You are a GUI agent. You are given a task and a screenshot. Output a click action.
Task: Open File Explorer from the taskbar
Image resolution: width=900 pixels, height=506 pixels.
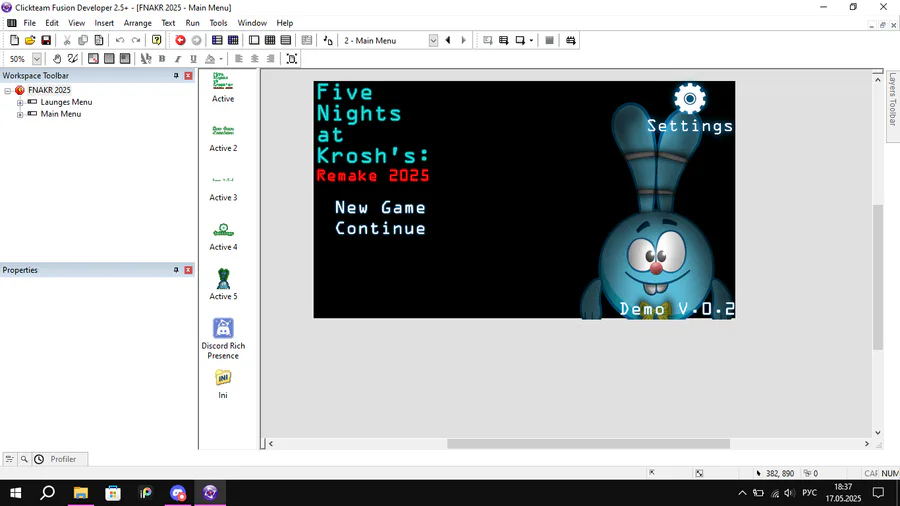click(81, 493)
